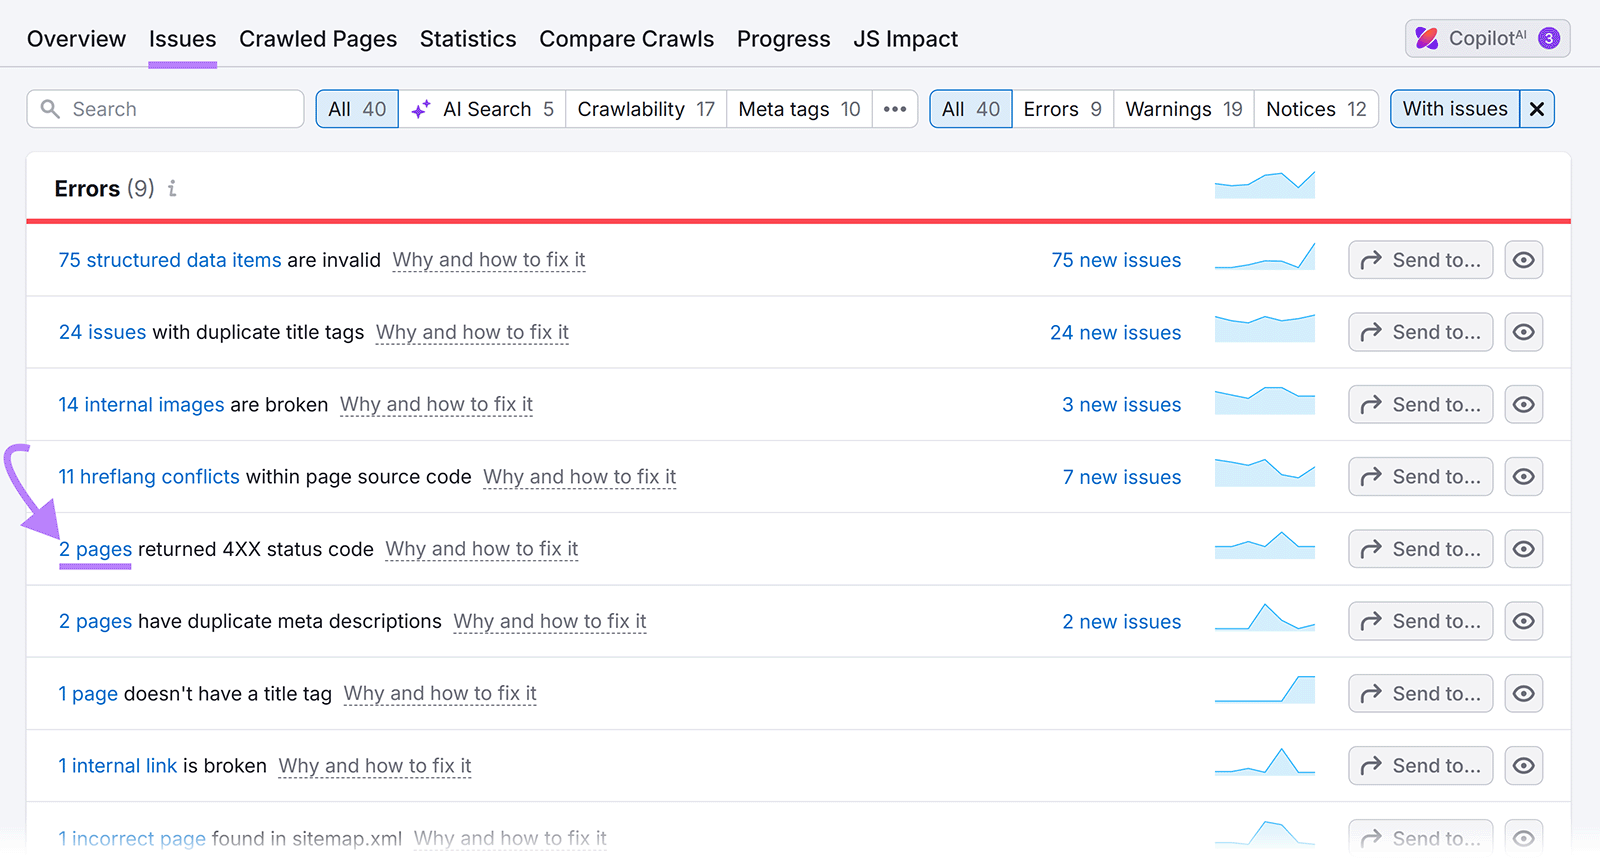Open the JS Impact tab
The image size is (1600, 863).
click(905, 39)
